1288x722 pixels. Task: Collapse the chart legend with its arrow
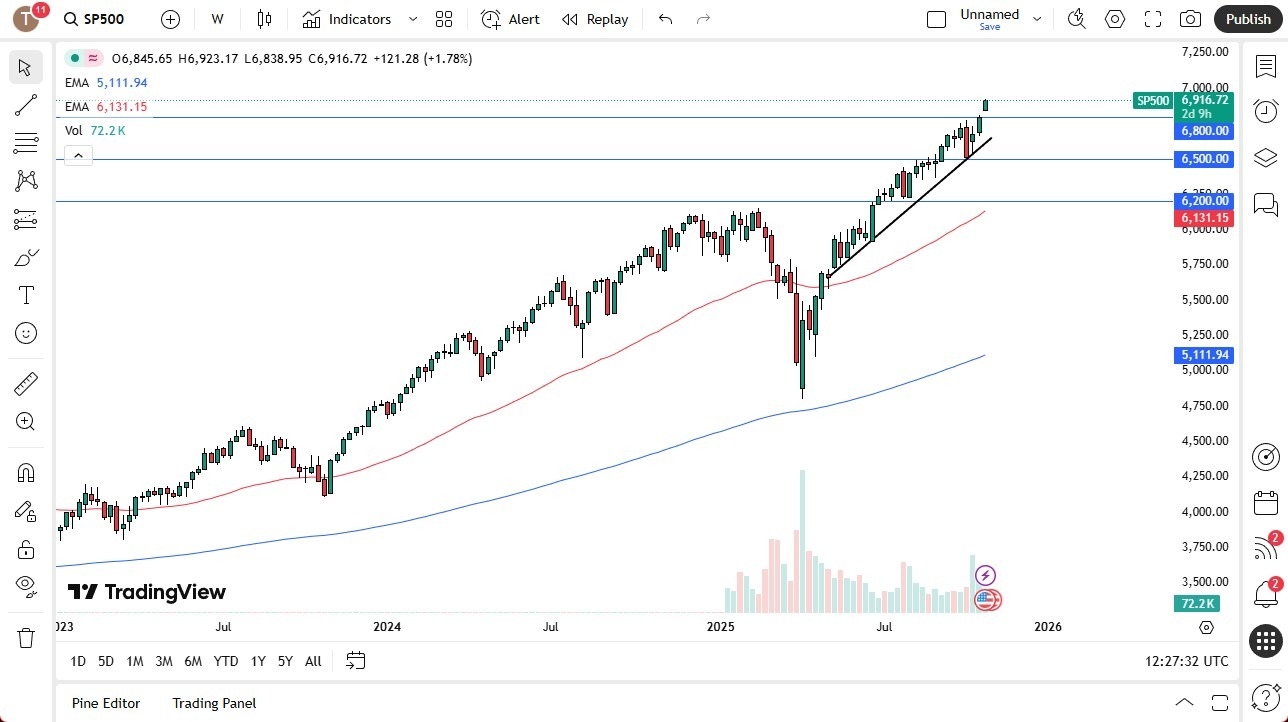pyautogui.click(x=78, y=155)
